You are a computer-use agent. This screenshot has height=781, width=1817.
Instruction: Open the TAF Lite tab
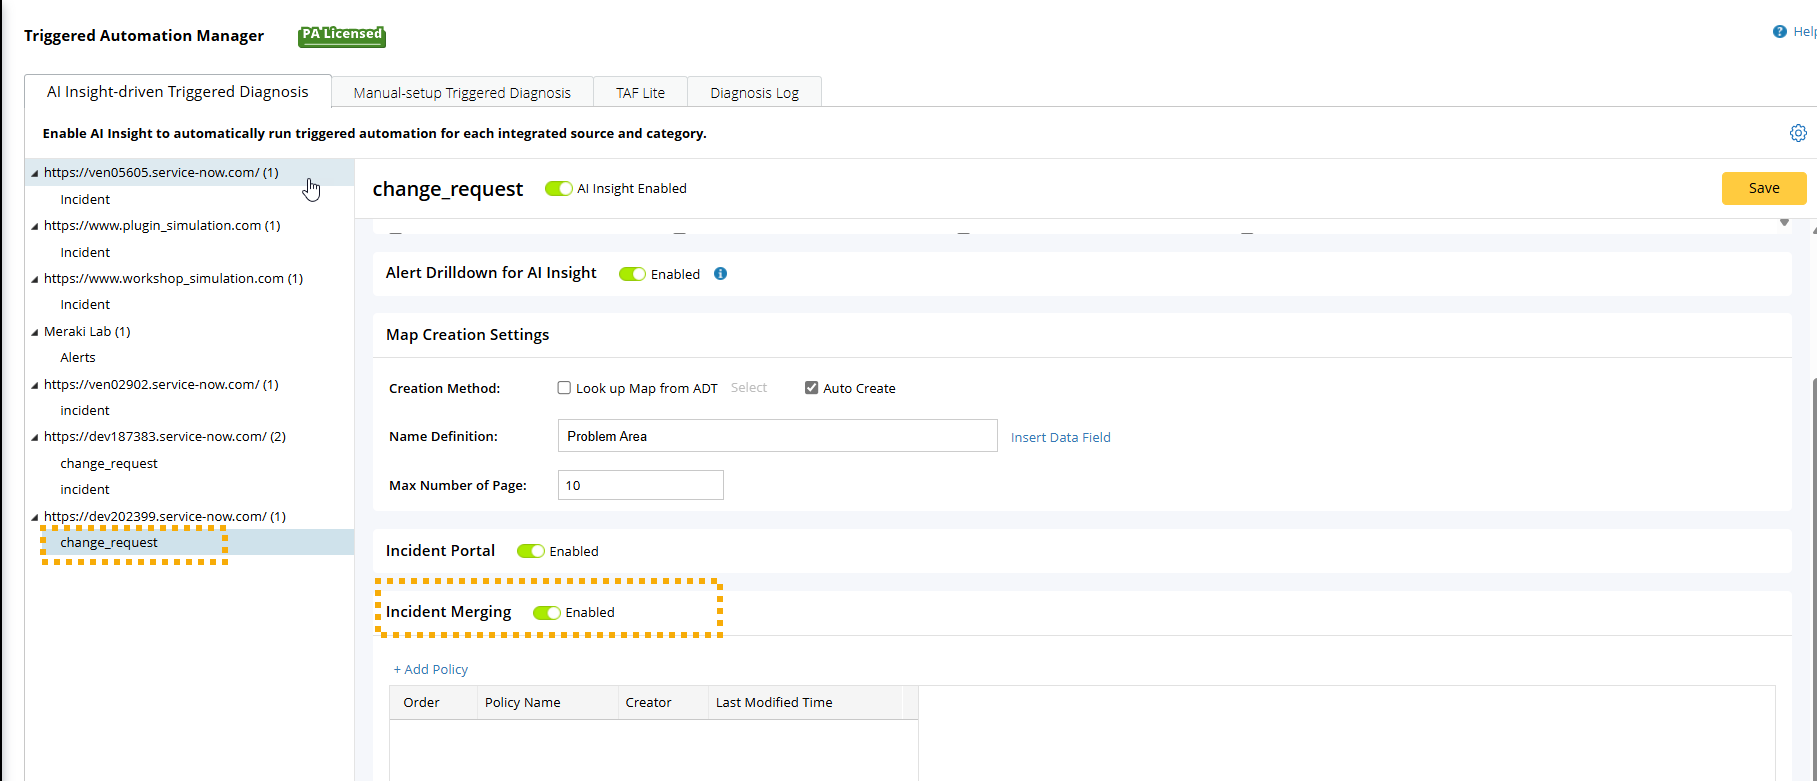pos(640,93)
